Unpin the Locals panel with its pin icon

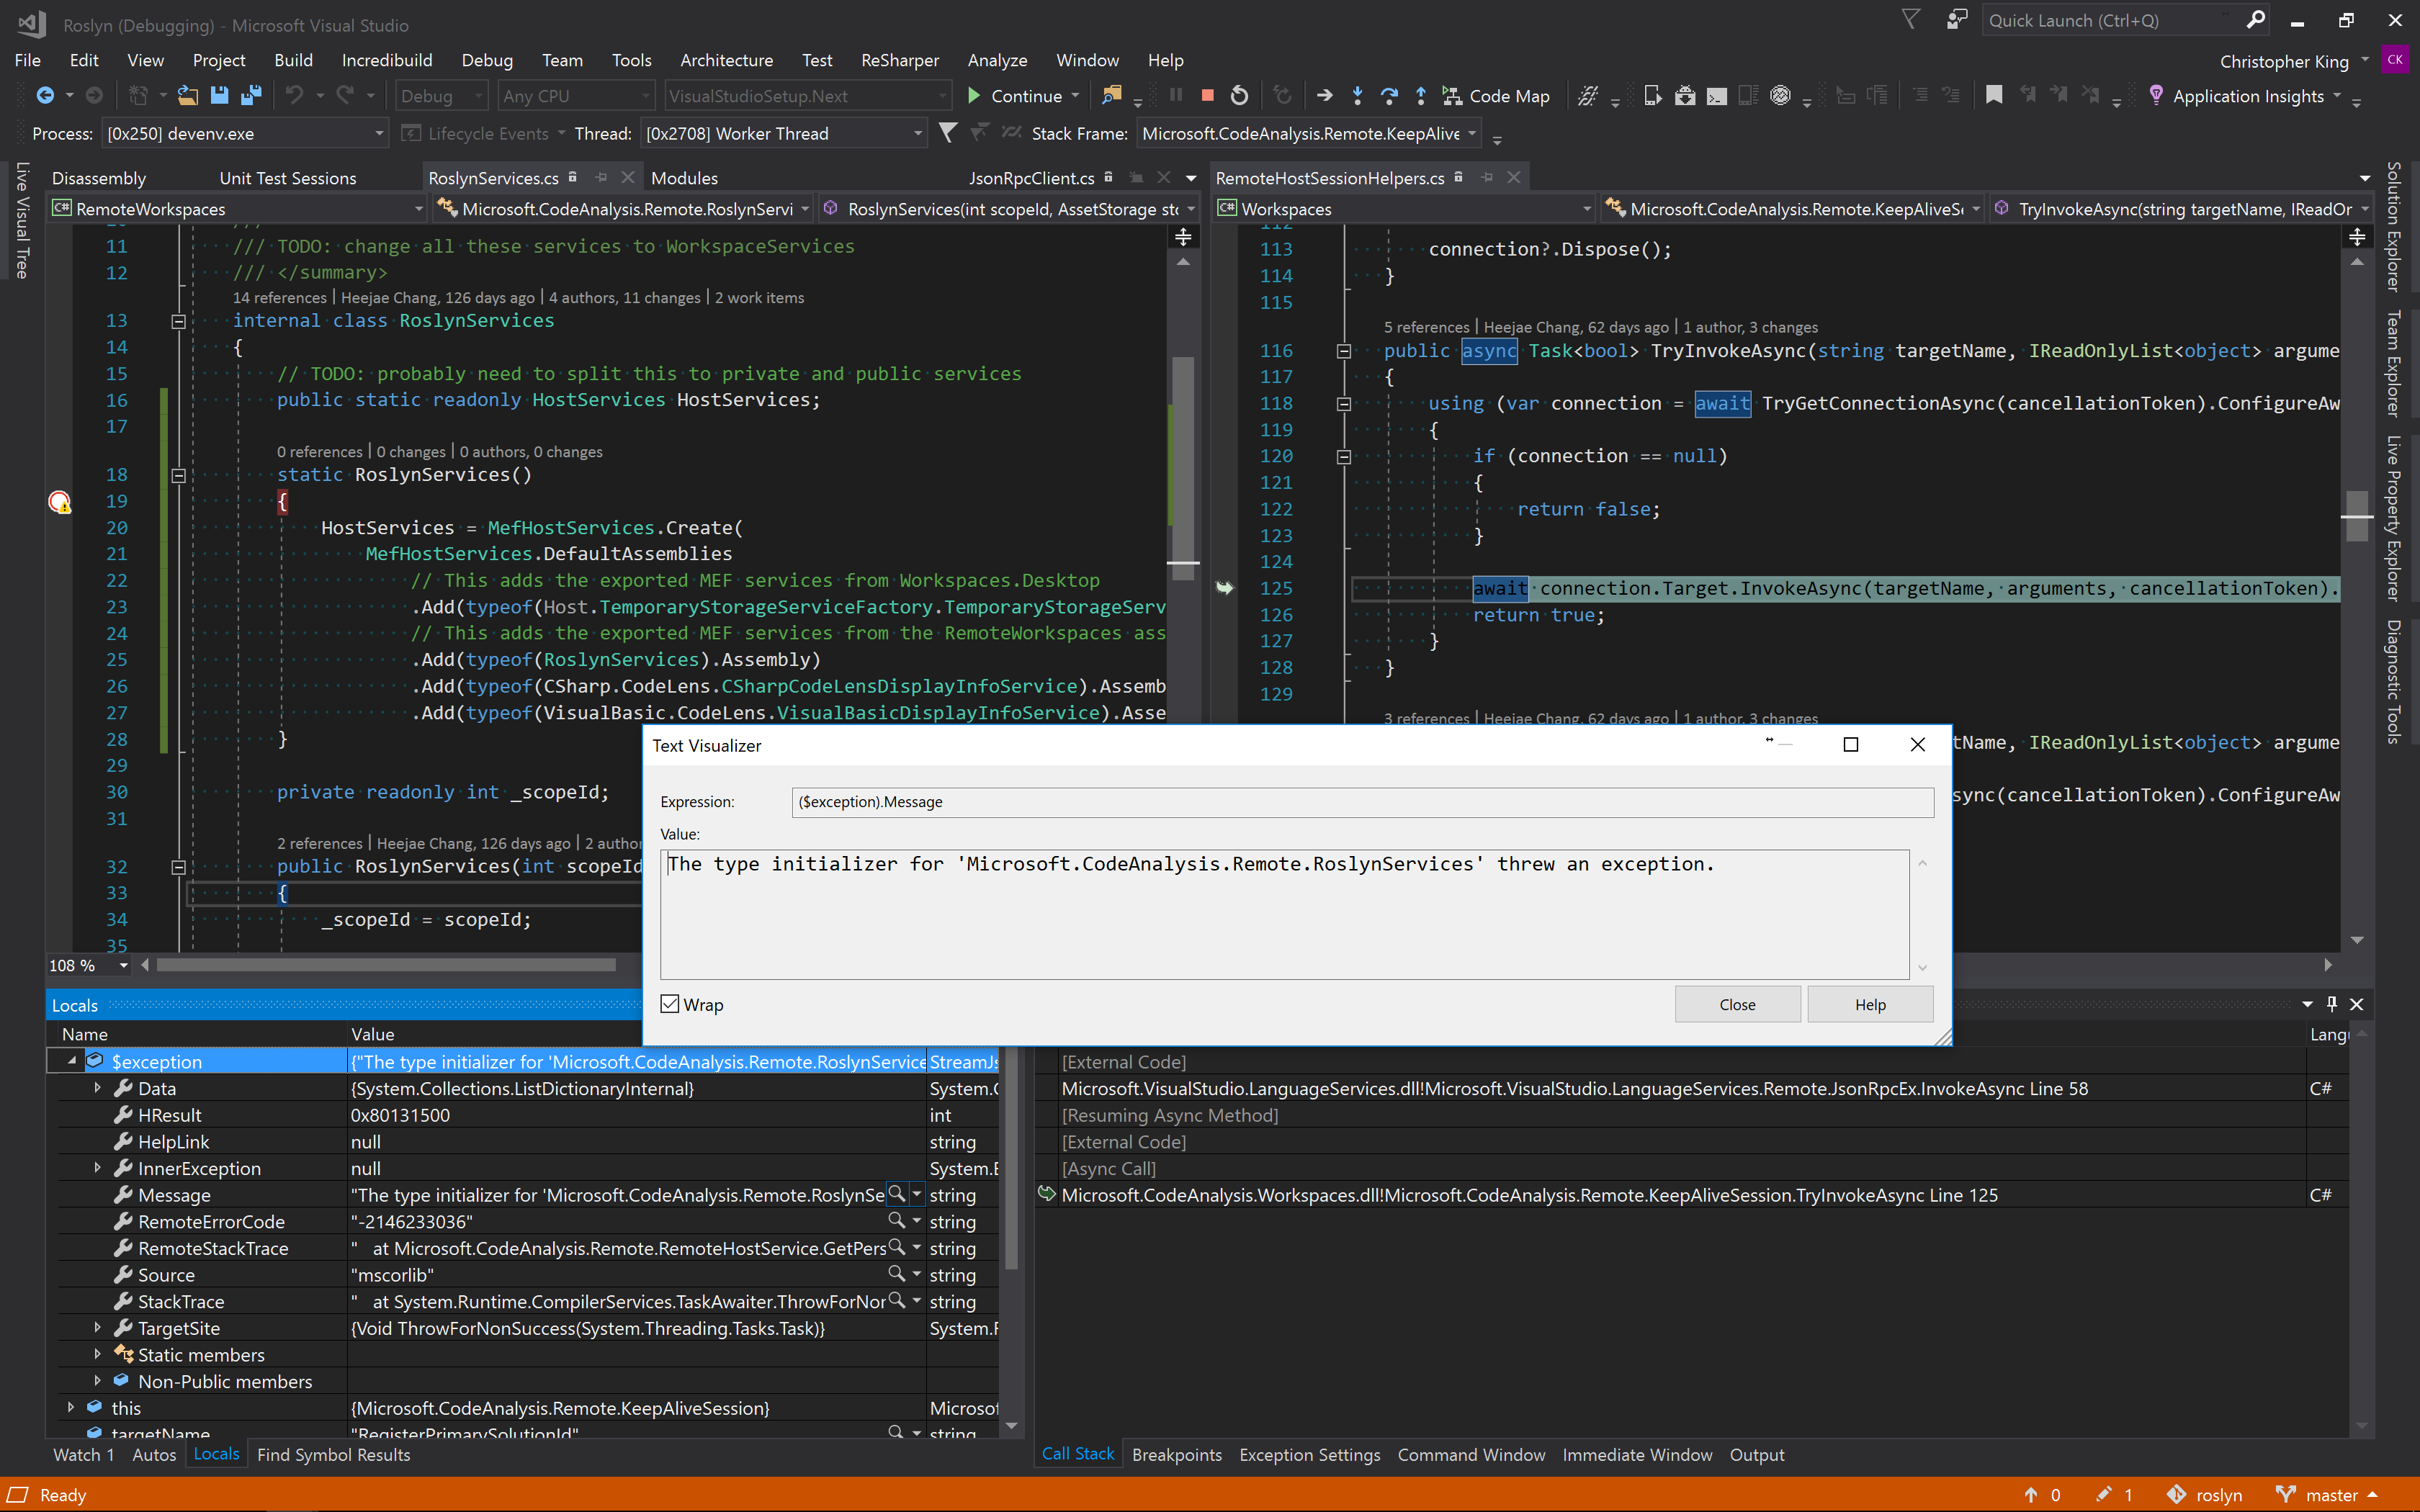2332,1004
